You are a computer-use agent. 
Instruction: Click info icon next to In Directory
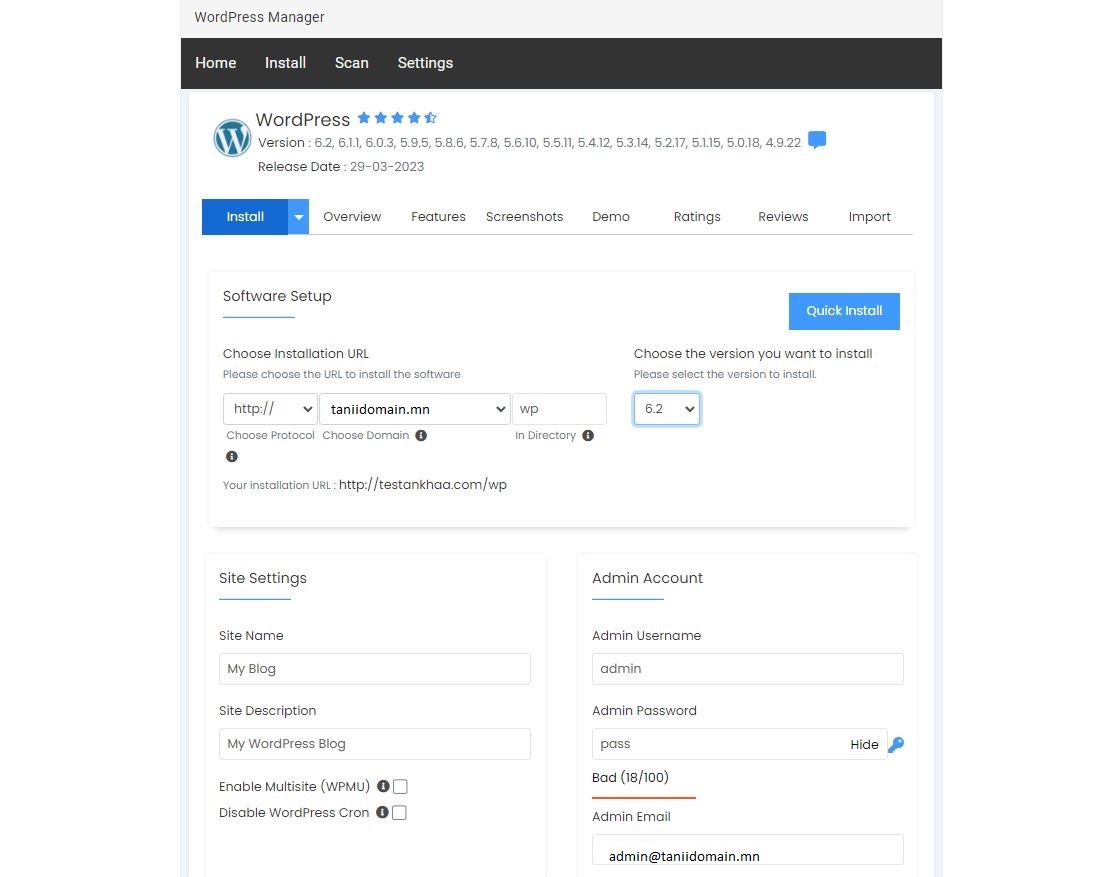[x=588, y=435]
